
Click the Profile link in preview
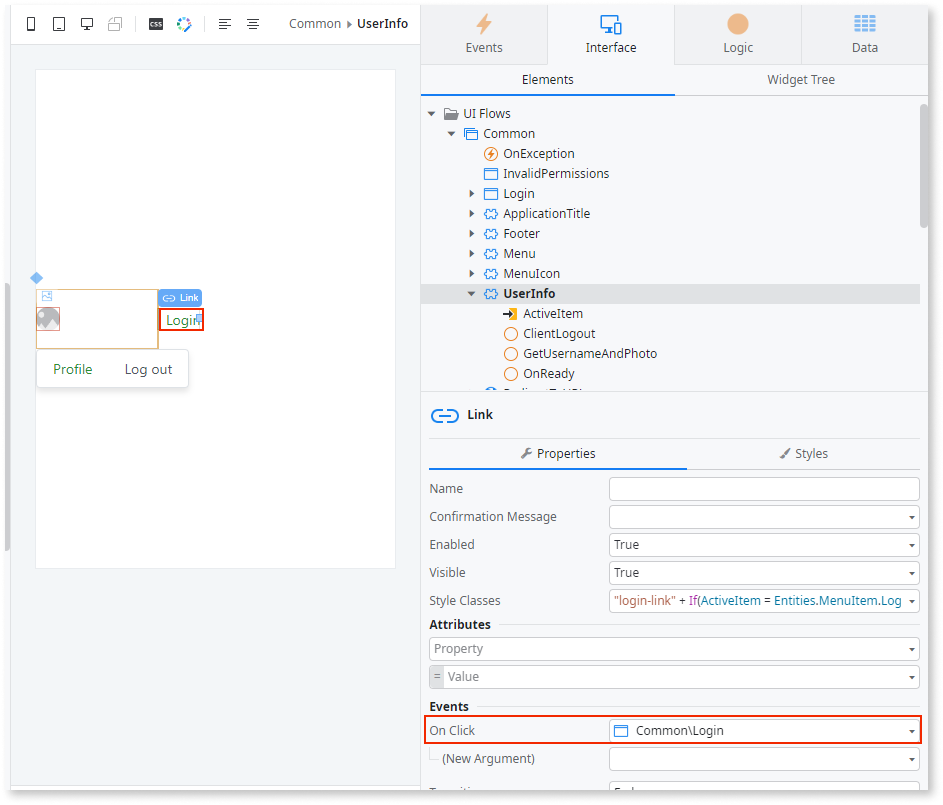click(72, 369)
